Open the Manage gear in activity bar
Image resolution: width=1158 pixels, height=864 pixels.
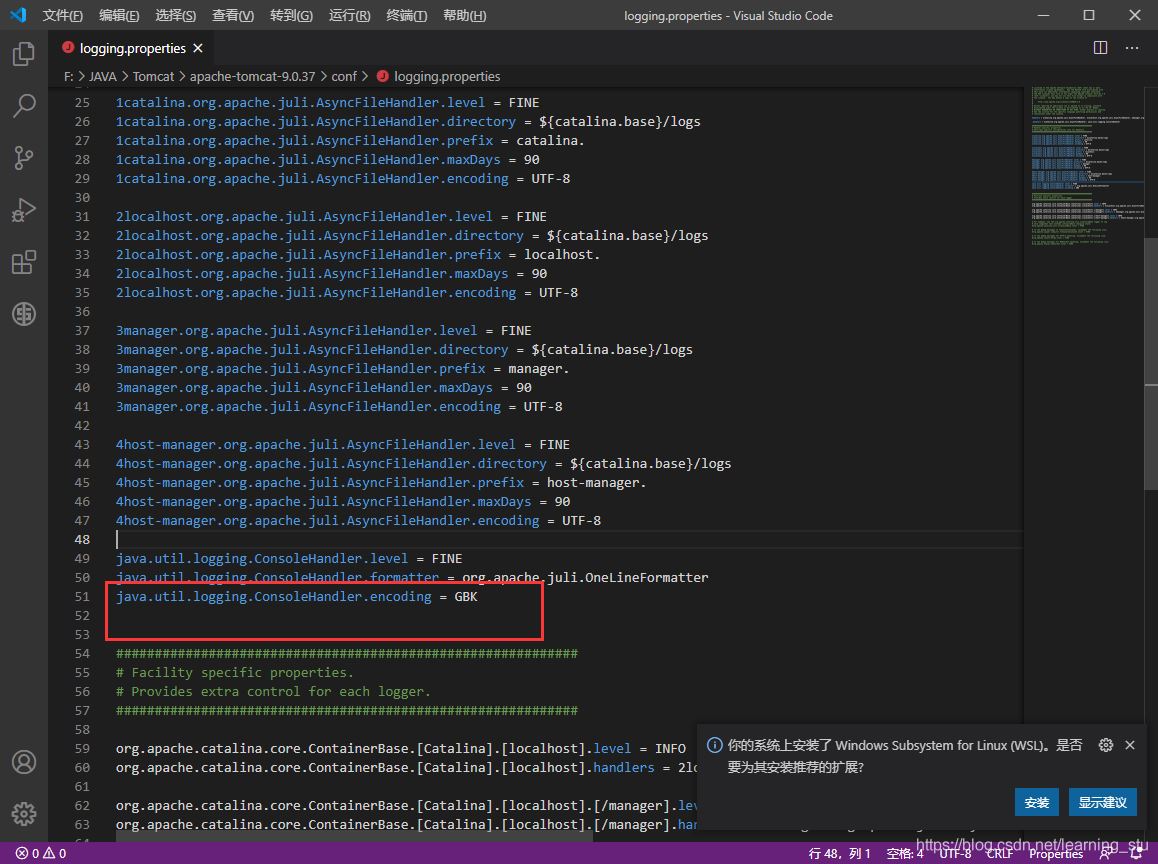coord(24,814)
